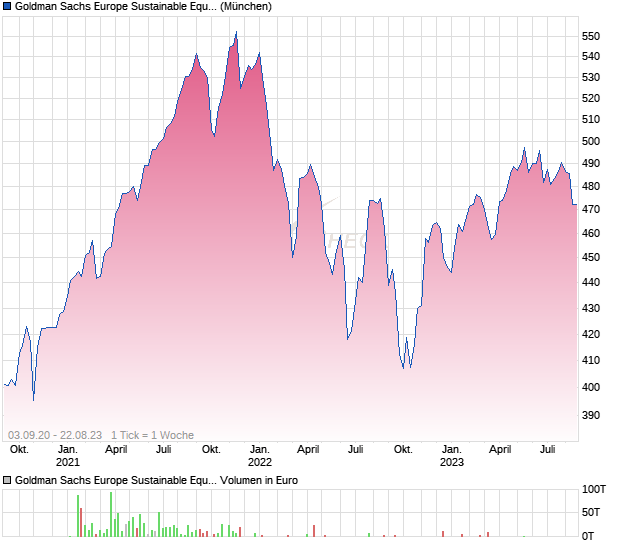Viewport: 620px width, 546px height.
Task: Click the 530 price axis label
Action: [x=591, y=77]
